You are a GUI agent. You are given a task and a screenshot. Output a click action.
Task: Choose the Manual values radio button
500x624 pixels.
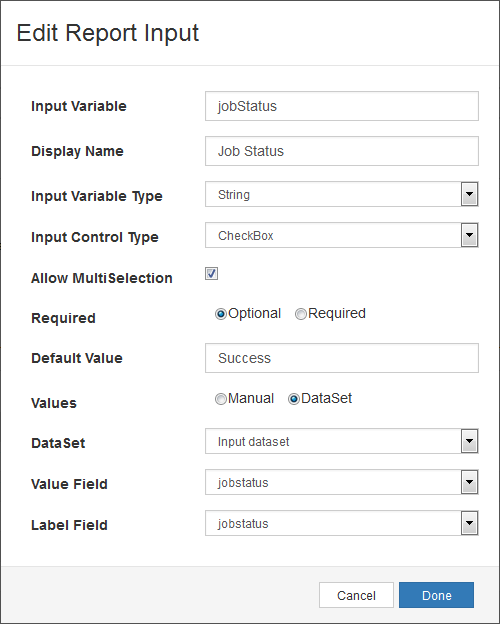pyautogui.click(x=221, y=399)
